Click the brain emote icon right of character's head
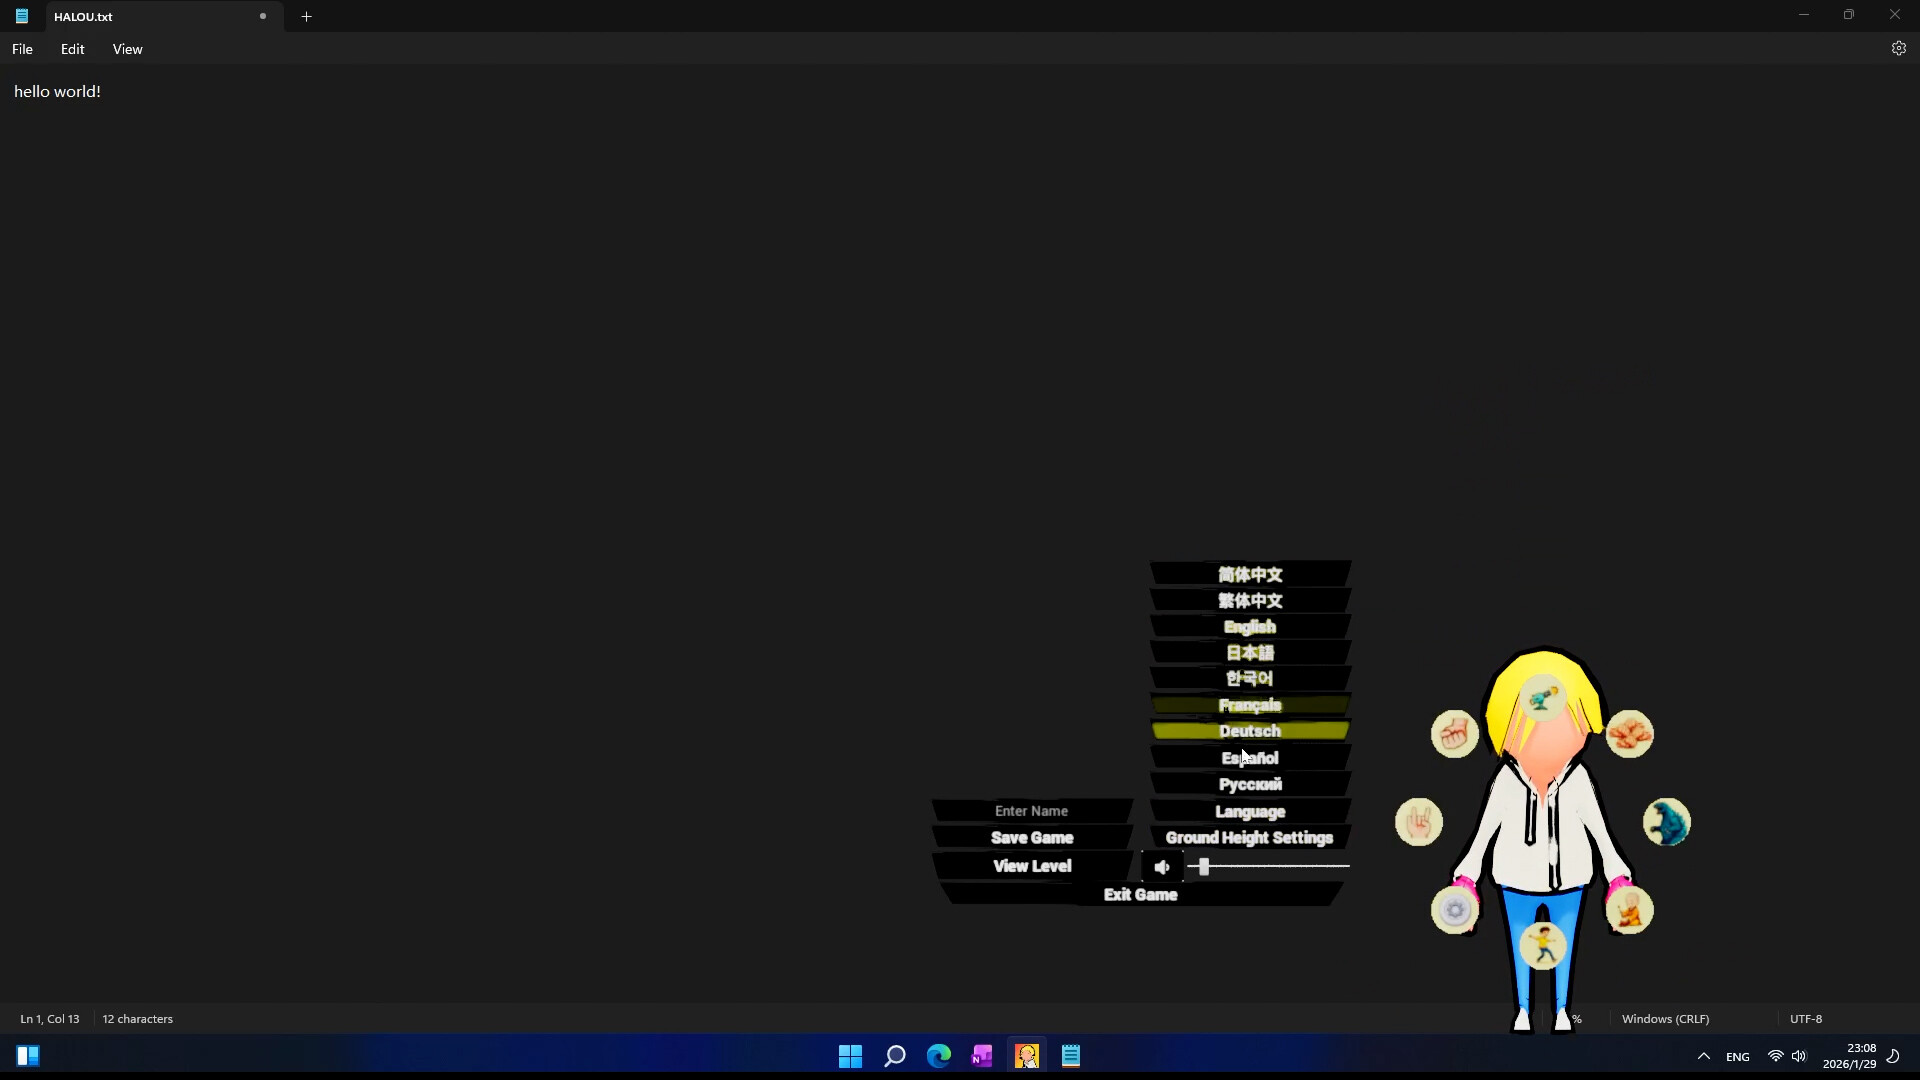Viewport: 1920px width, 1080px height. (1629, 734)
